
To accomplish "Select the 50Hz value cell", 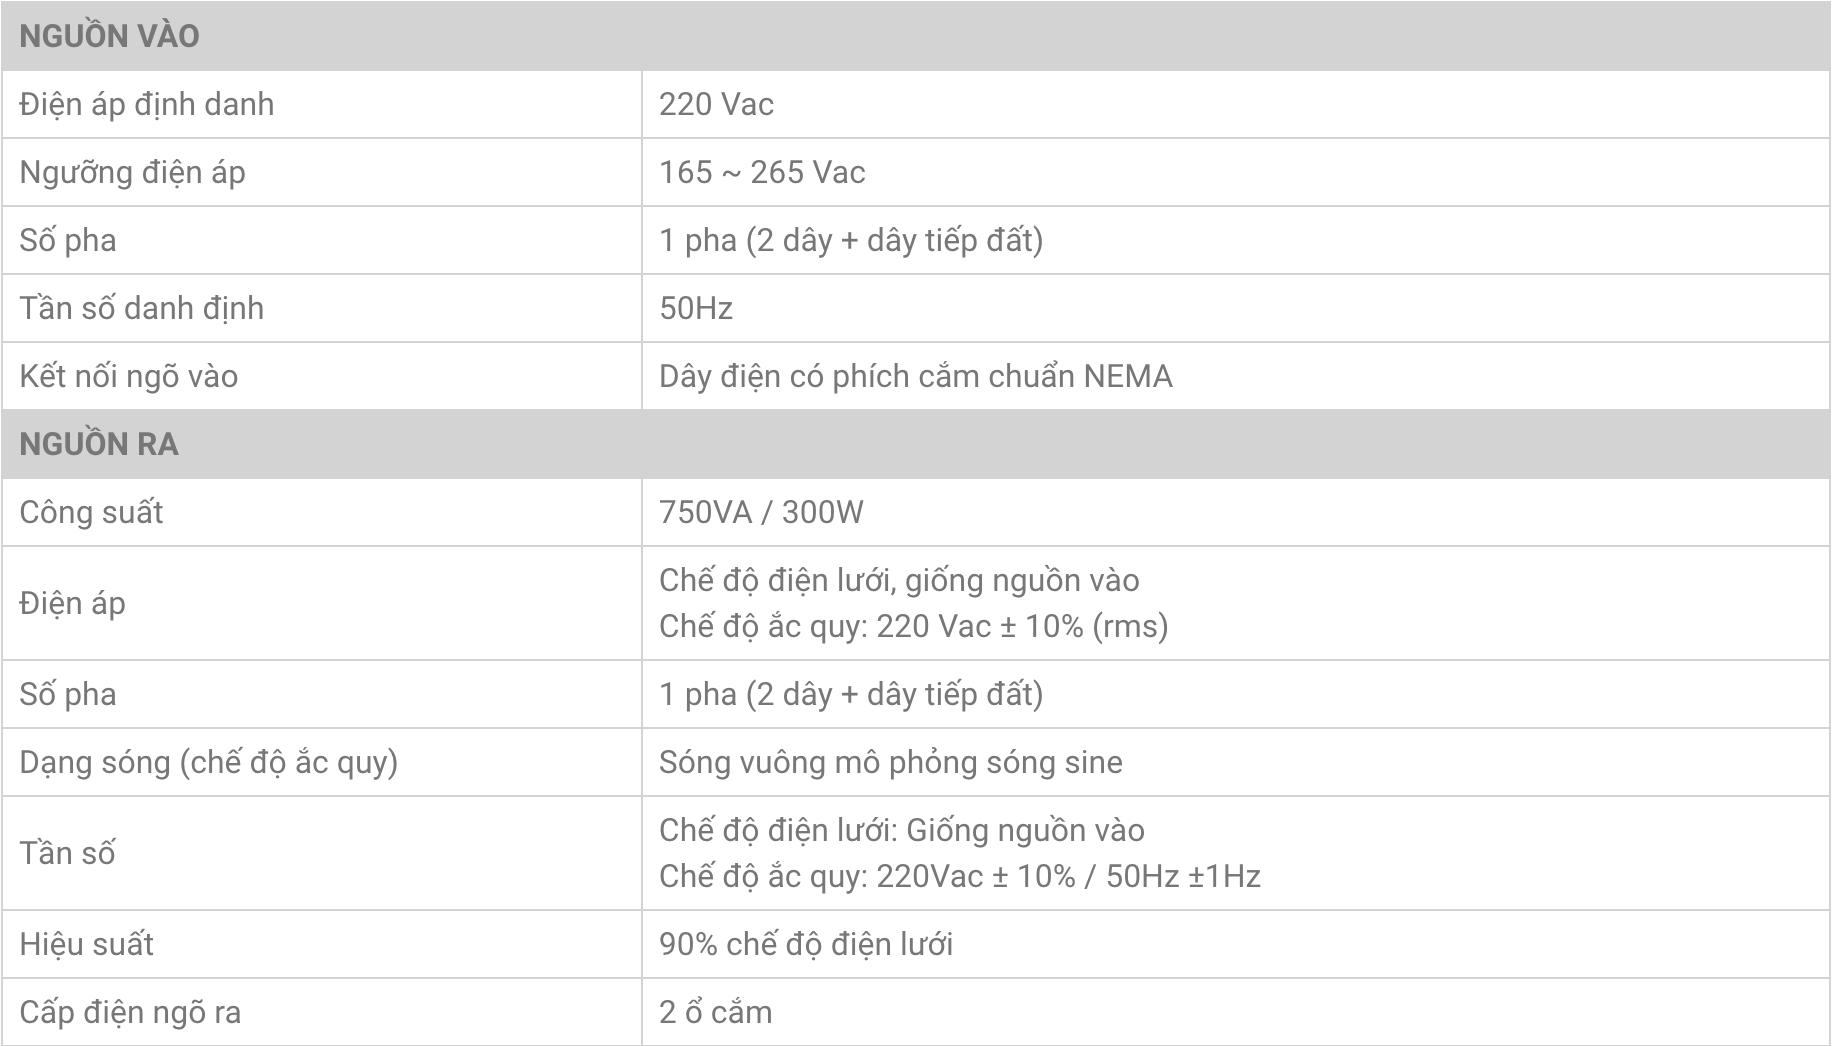I will pos(696,308).
